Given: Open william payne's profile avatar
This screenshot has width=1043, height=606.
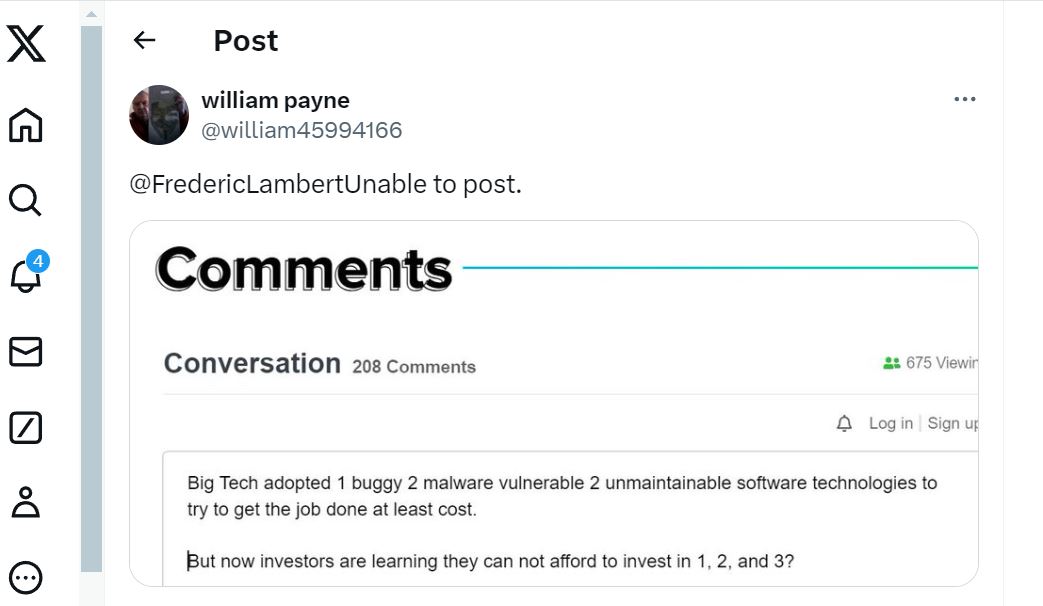Looking at the screenshot, I should (159, 115).
